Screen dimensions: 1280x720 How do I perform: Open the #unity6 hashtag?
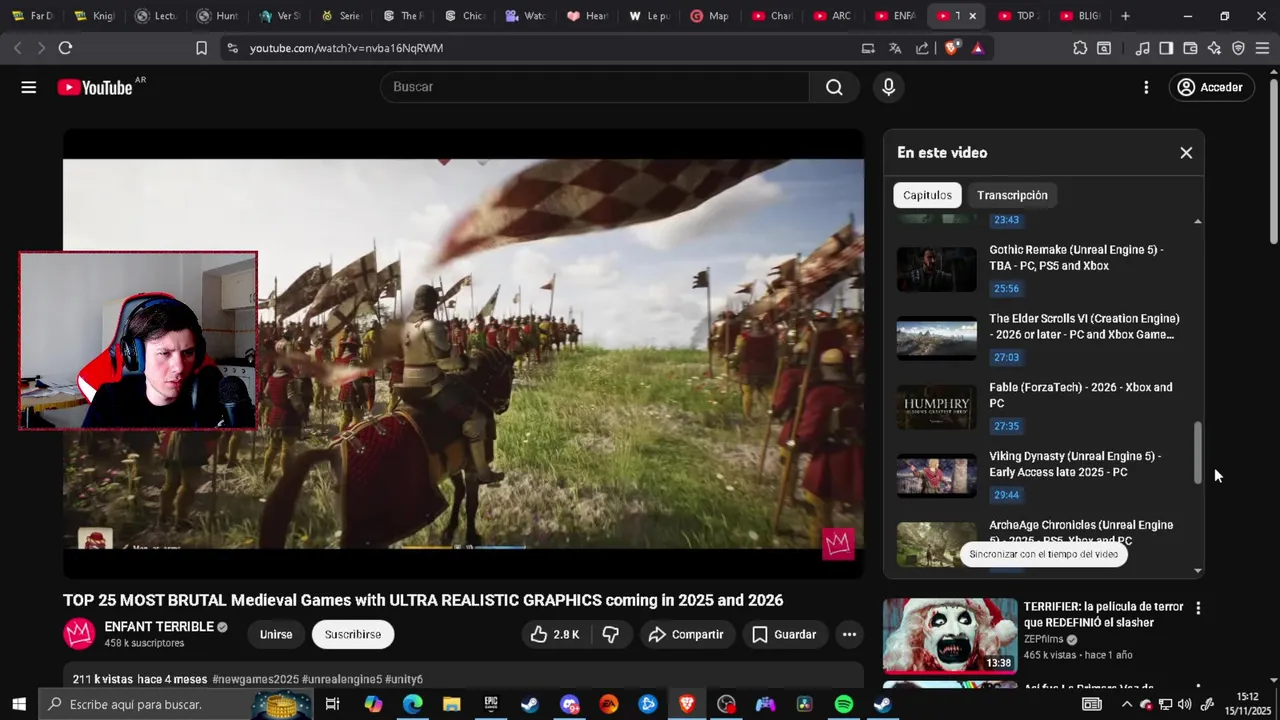tap(405, 680)
